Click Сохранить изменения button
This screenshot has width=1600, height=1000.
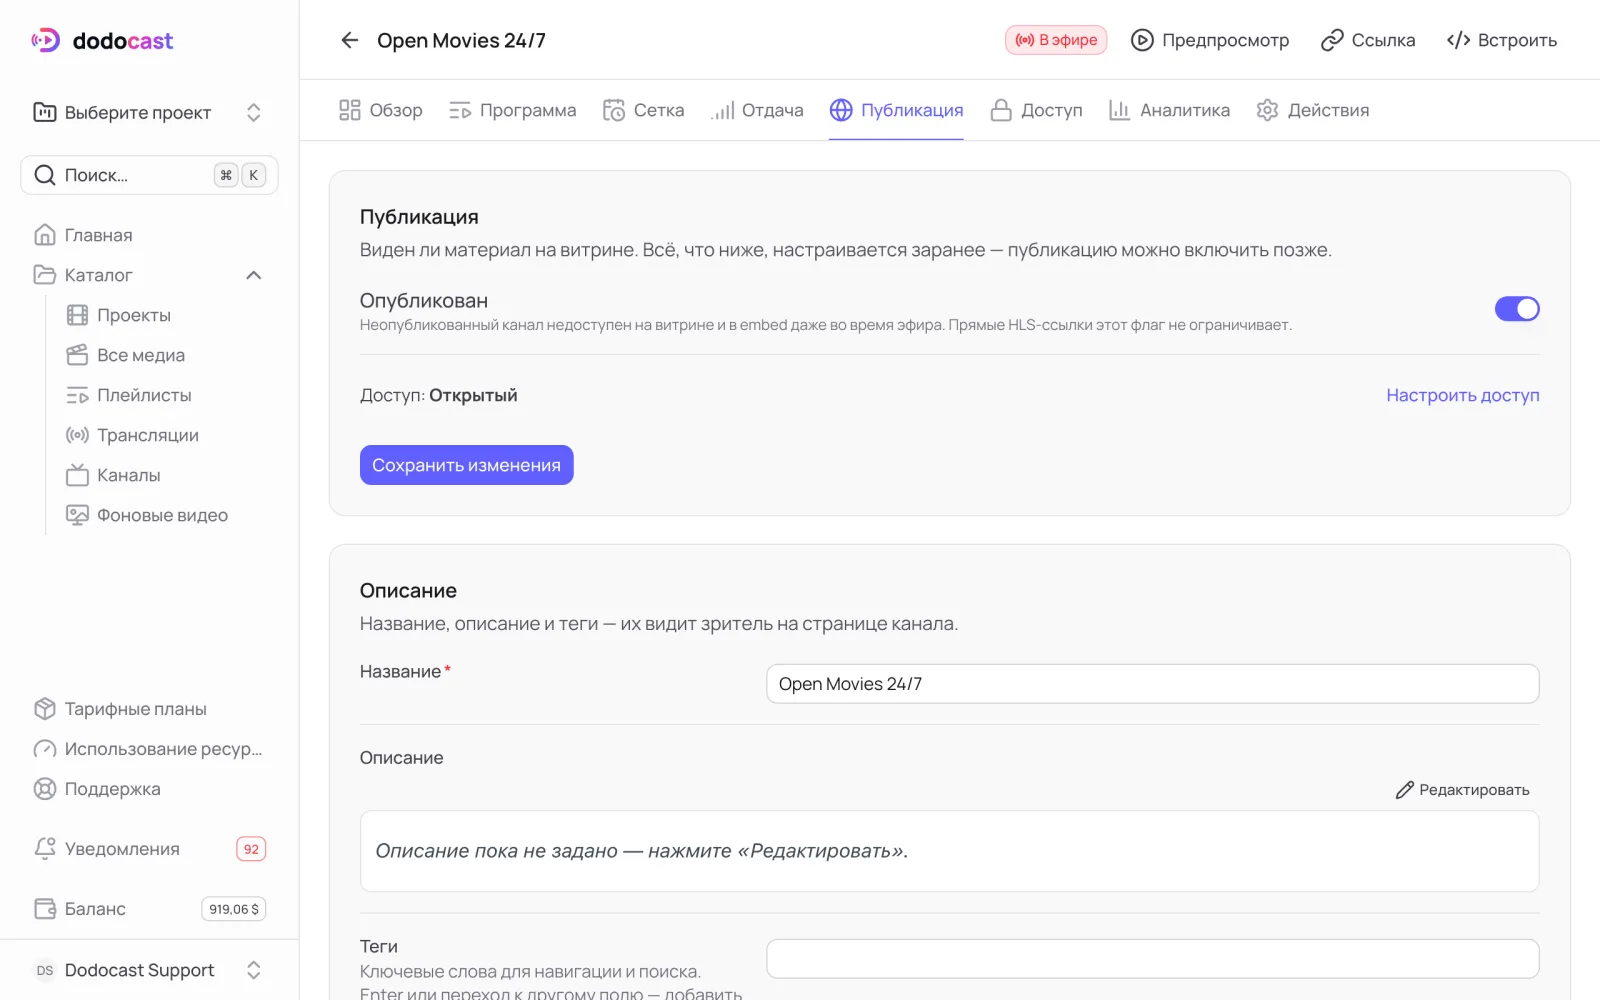click(467, 465)
